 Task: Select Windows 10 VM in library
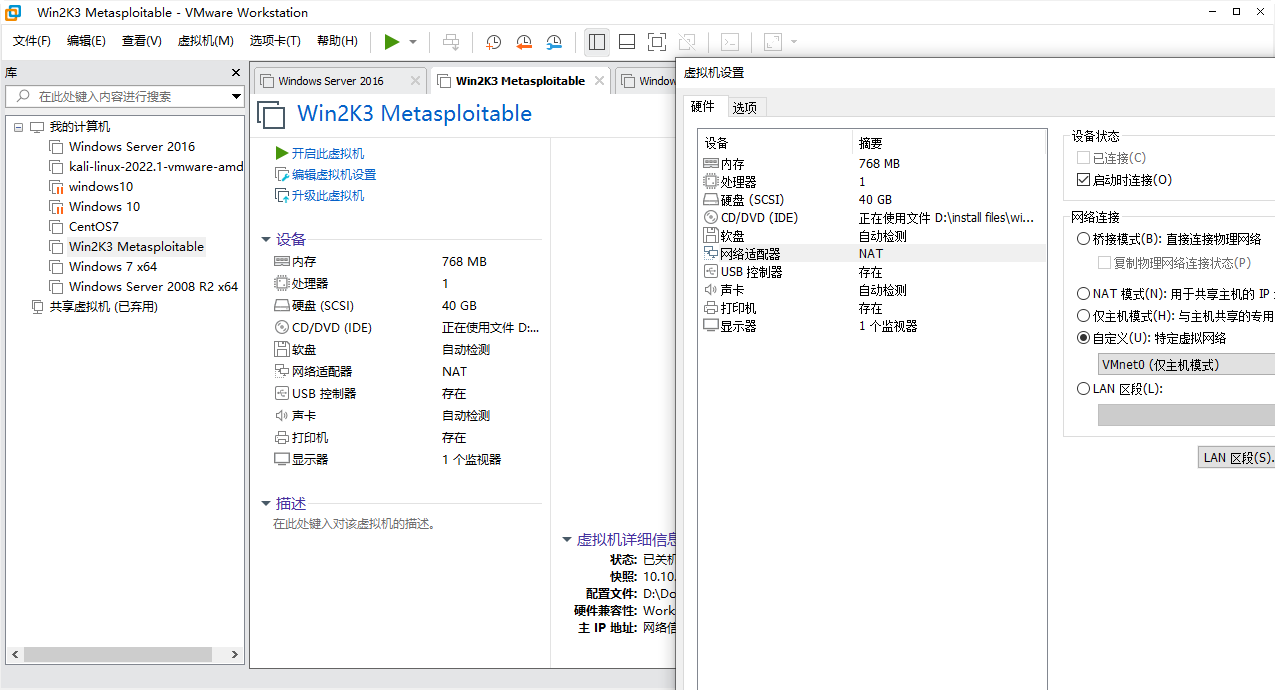coord(104,207)
